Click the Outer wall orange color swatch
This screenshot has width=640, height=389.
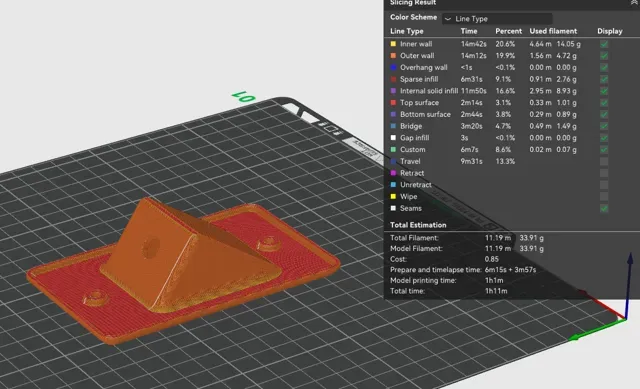coord(393,56)
